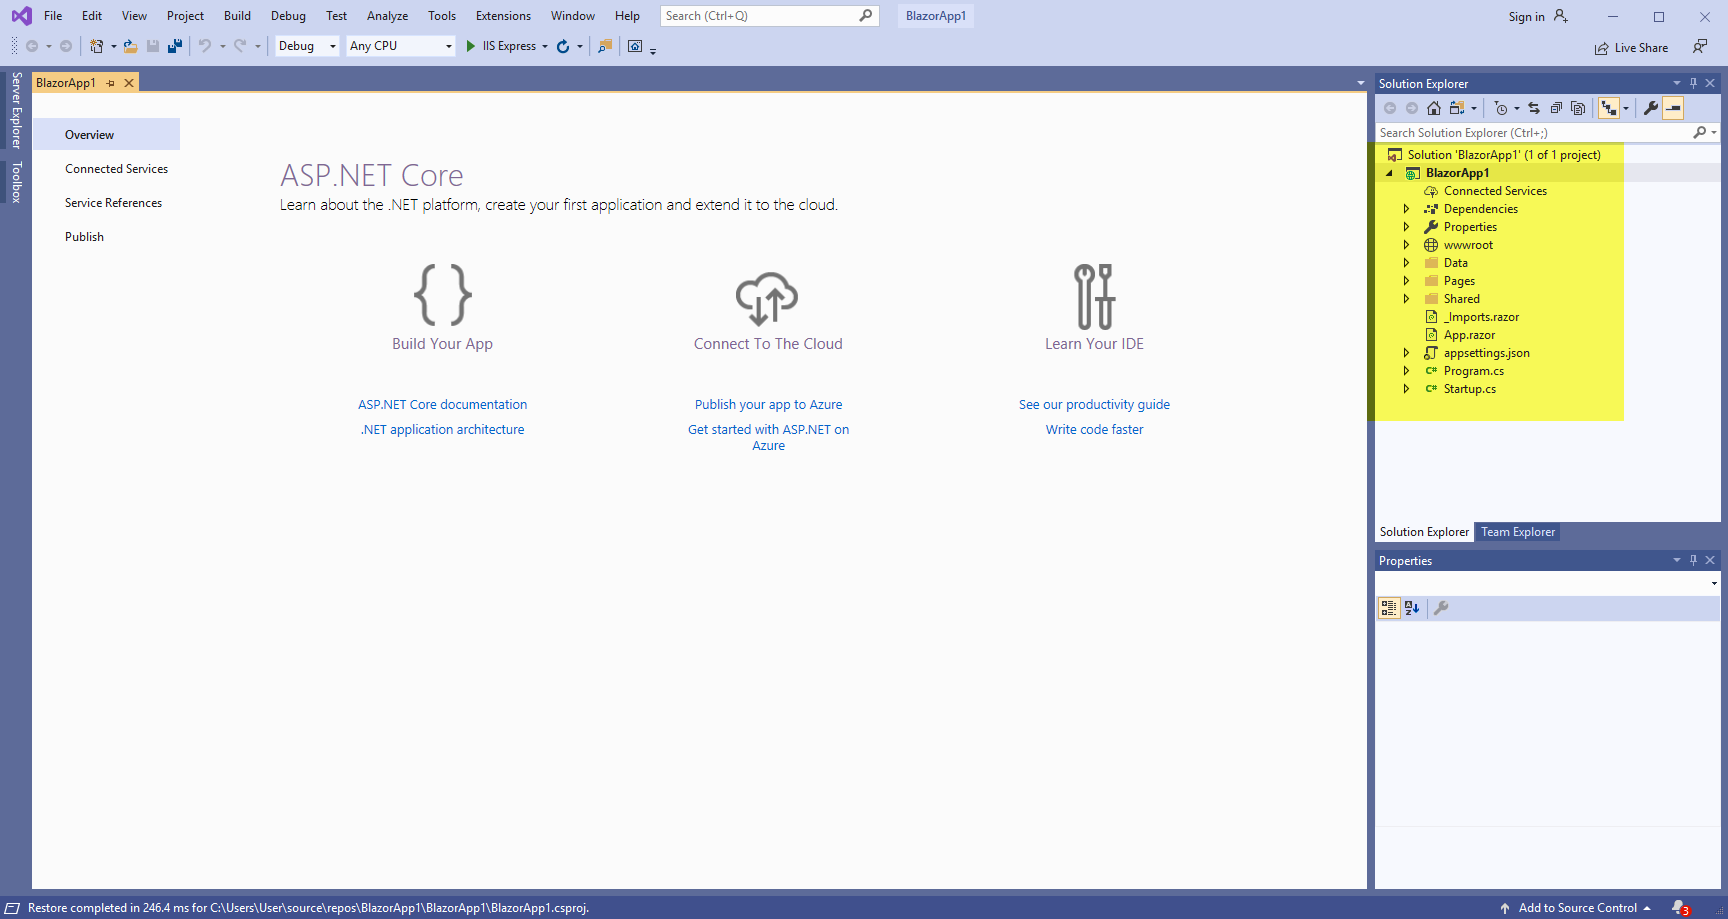
Task: Expand the wwwroot folder arrow
Action: pos(1406,245)
